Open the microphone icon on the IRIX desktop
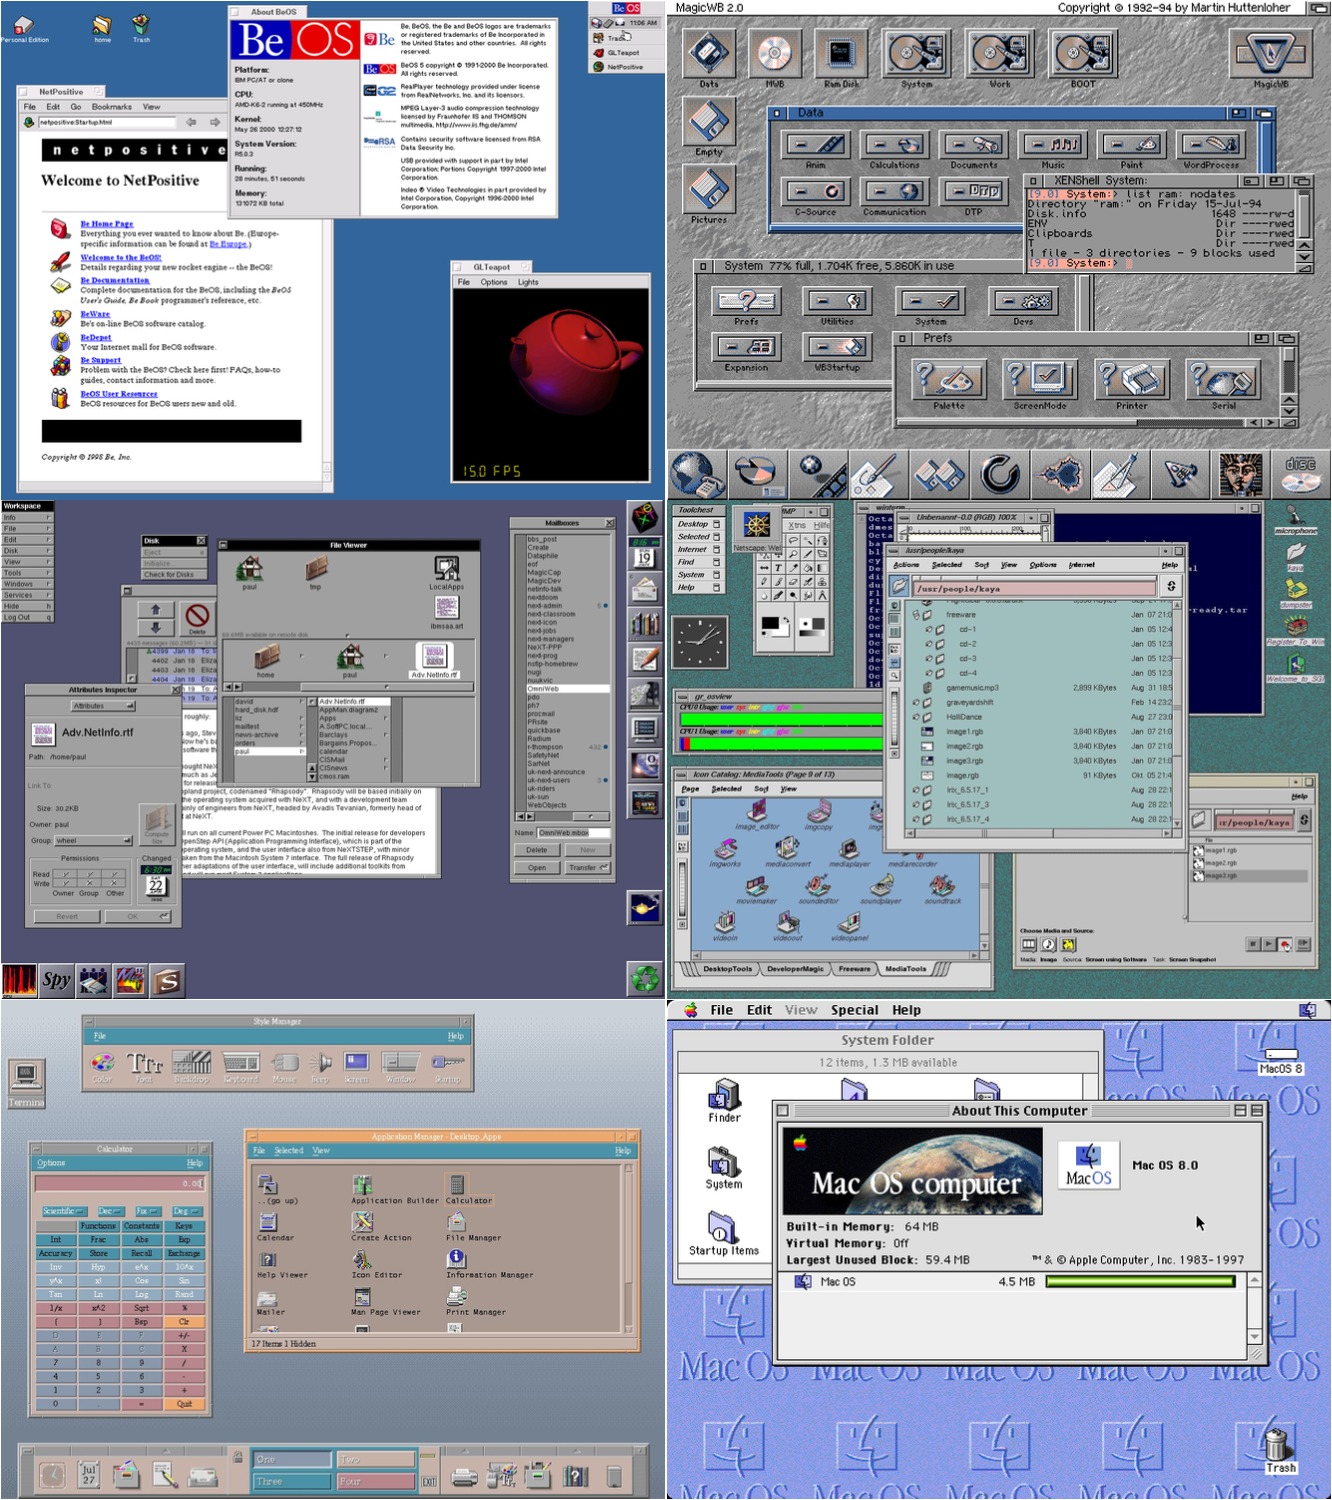 [1296, 514]
